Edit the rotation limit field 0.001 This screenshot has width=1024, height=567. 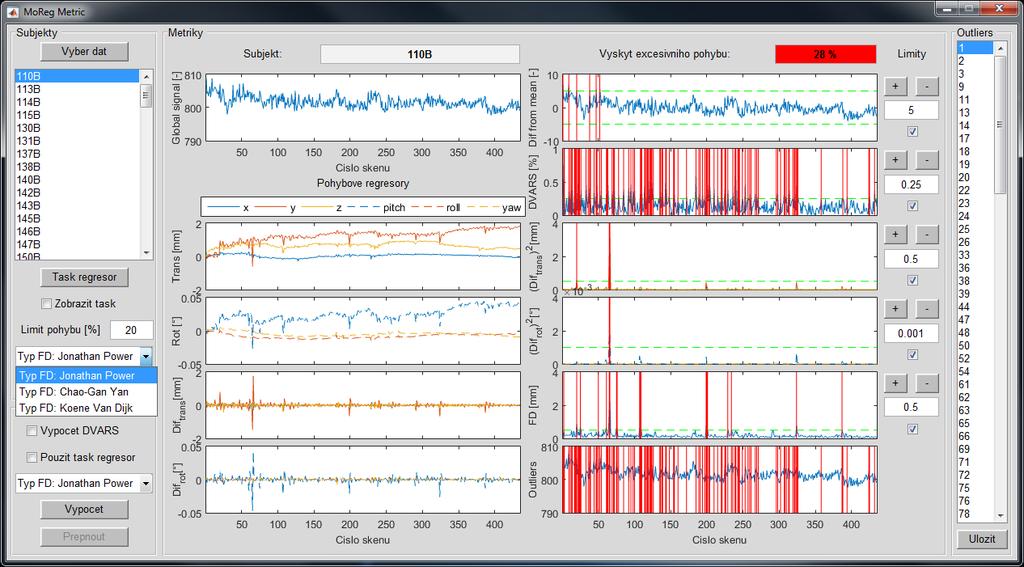coord(911,334)
